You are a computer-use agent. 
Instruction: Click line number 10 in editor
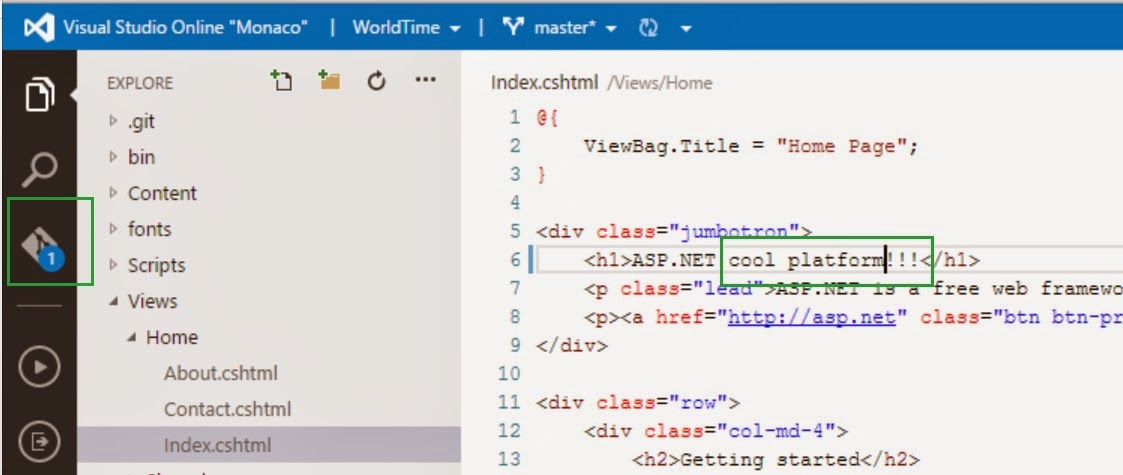point(508,373)
